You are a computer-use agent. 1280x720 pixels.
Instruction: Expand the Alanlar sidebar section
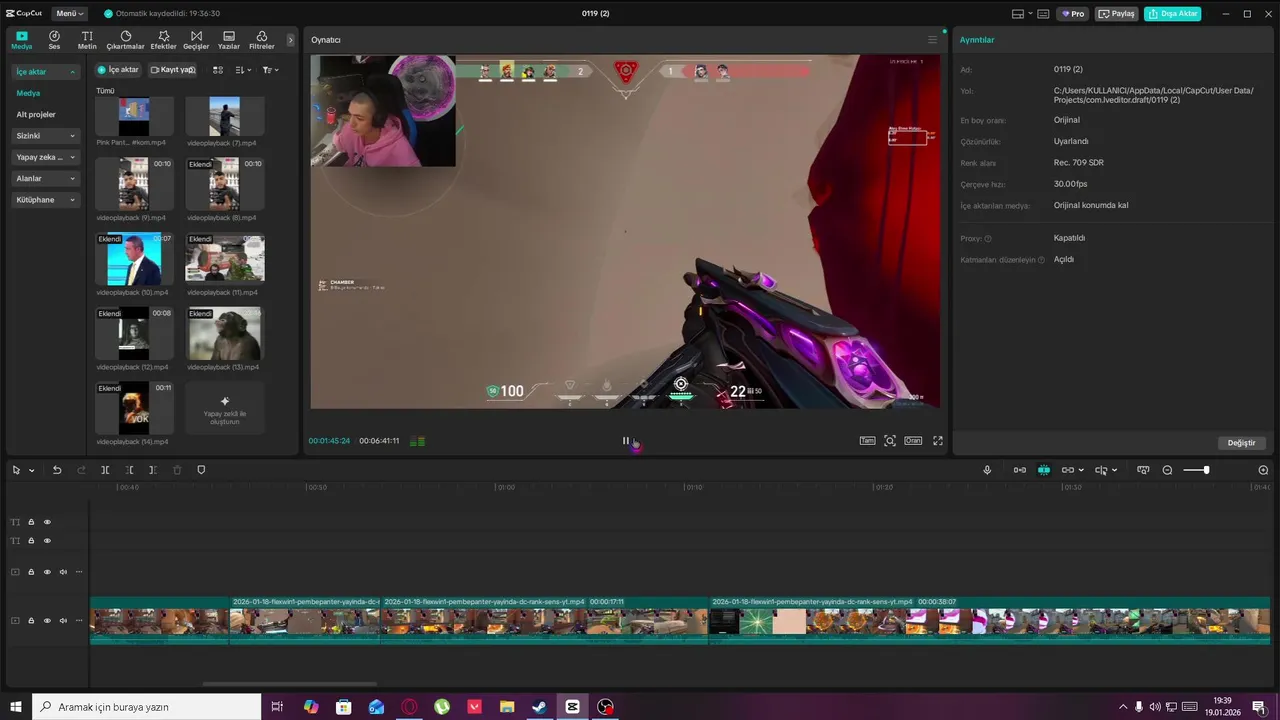pyautogui.click(x=46, y=178)
